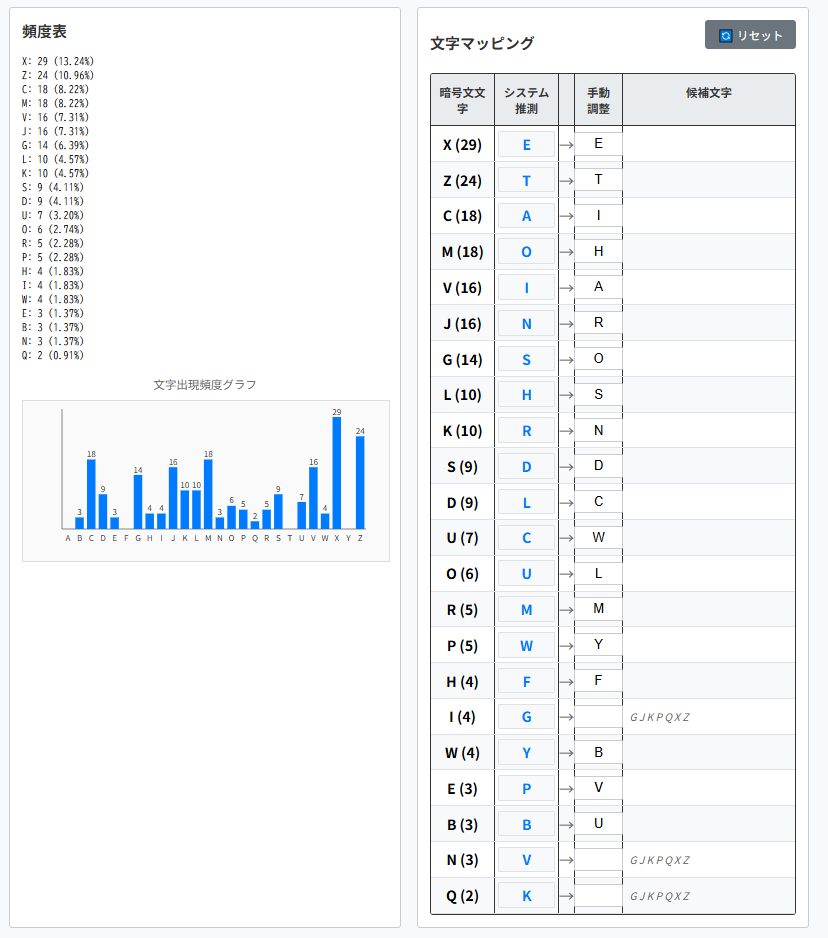Screen dimensions: 828x938
Task: Click the X bar showing 29 in graph
Action: click(x=337, y=473)
